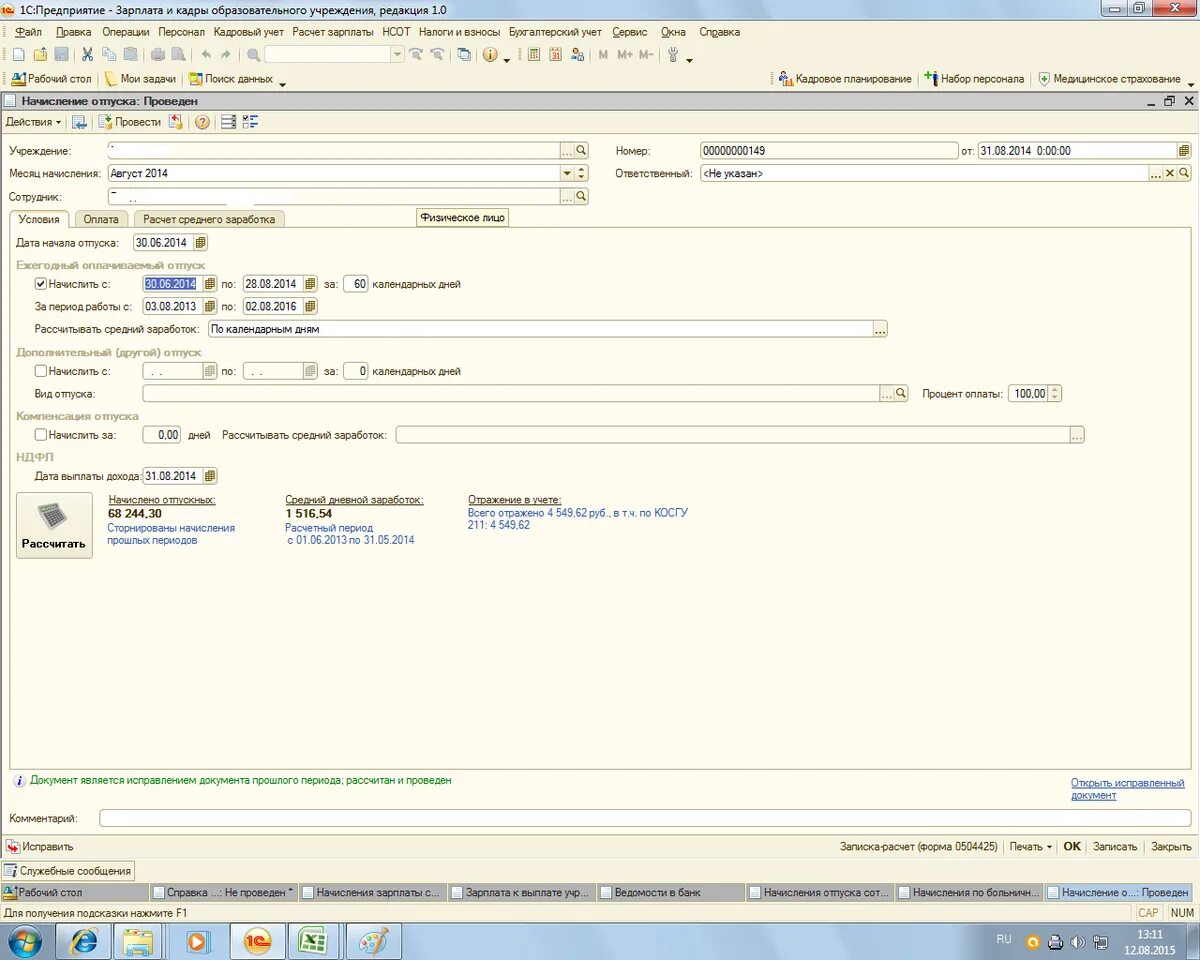Enable additional leave Начислить с checkbox
The image size is (1200, 960).
pos(41,371)
